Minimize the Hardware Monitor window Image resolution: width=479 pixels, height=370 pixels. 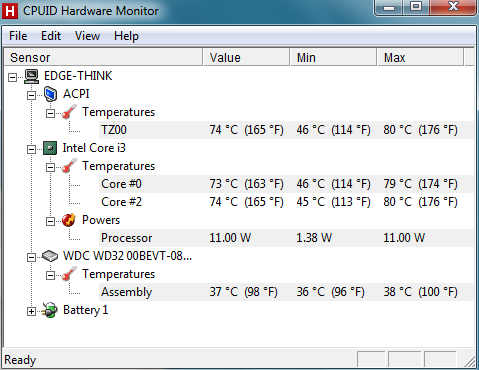click(389, 7)
